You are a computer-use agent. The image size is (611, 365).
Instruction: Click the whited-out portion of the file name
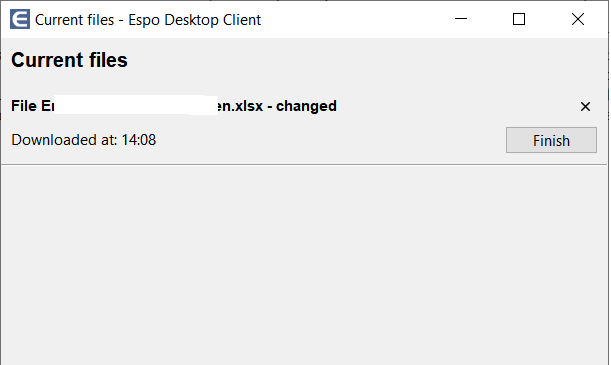(x=136, y=105)
